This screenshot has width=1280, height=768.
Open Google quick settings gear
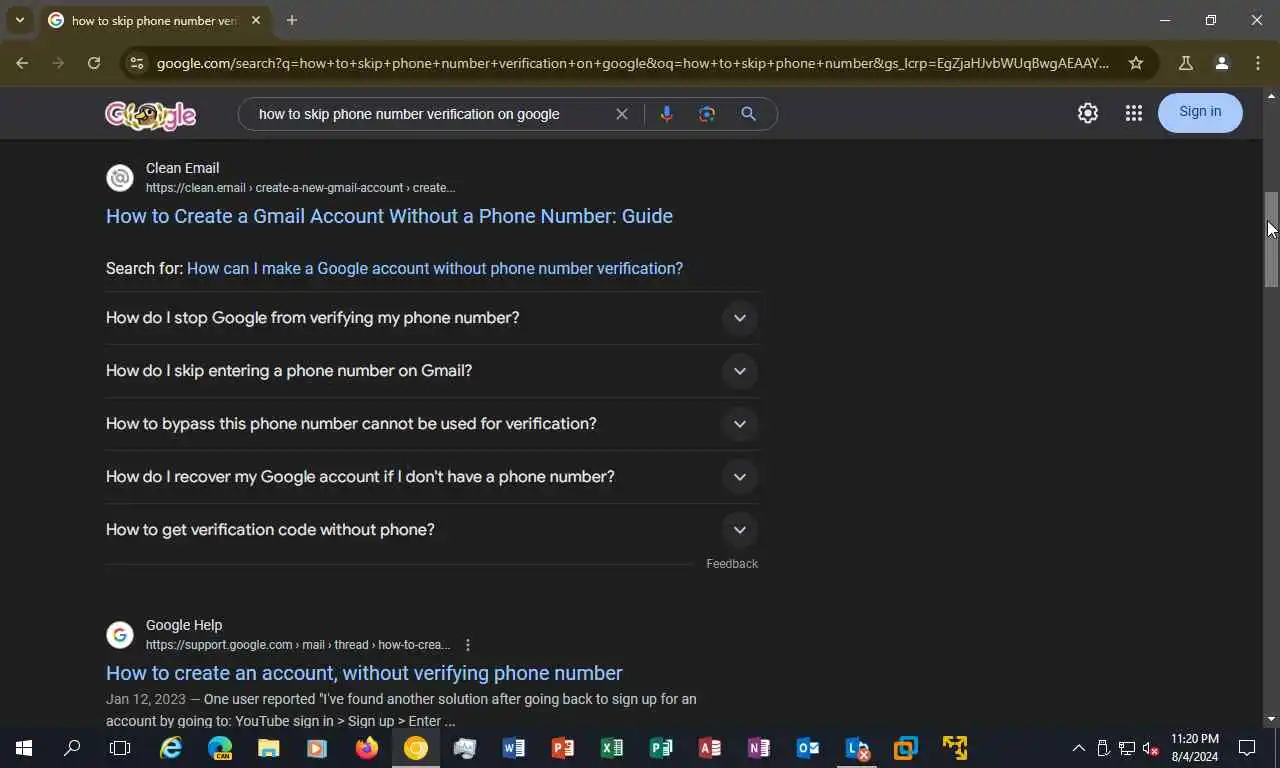pos(1088,113)
